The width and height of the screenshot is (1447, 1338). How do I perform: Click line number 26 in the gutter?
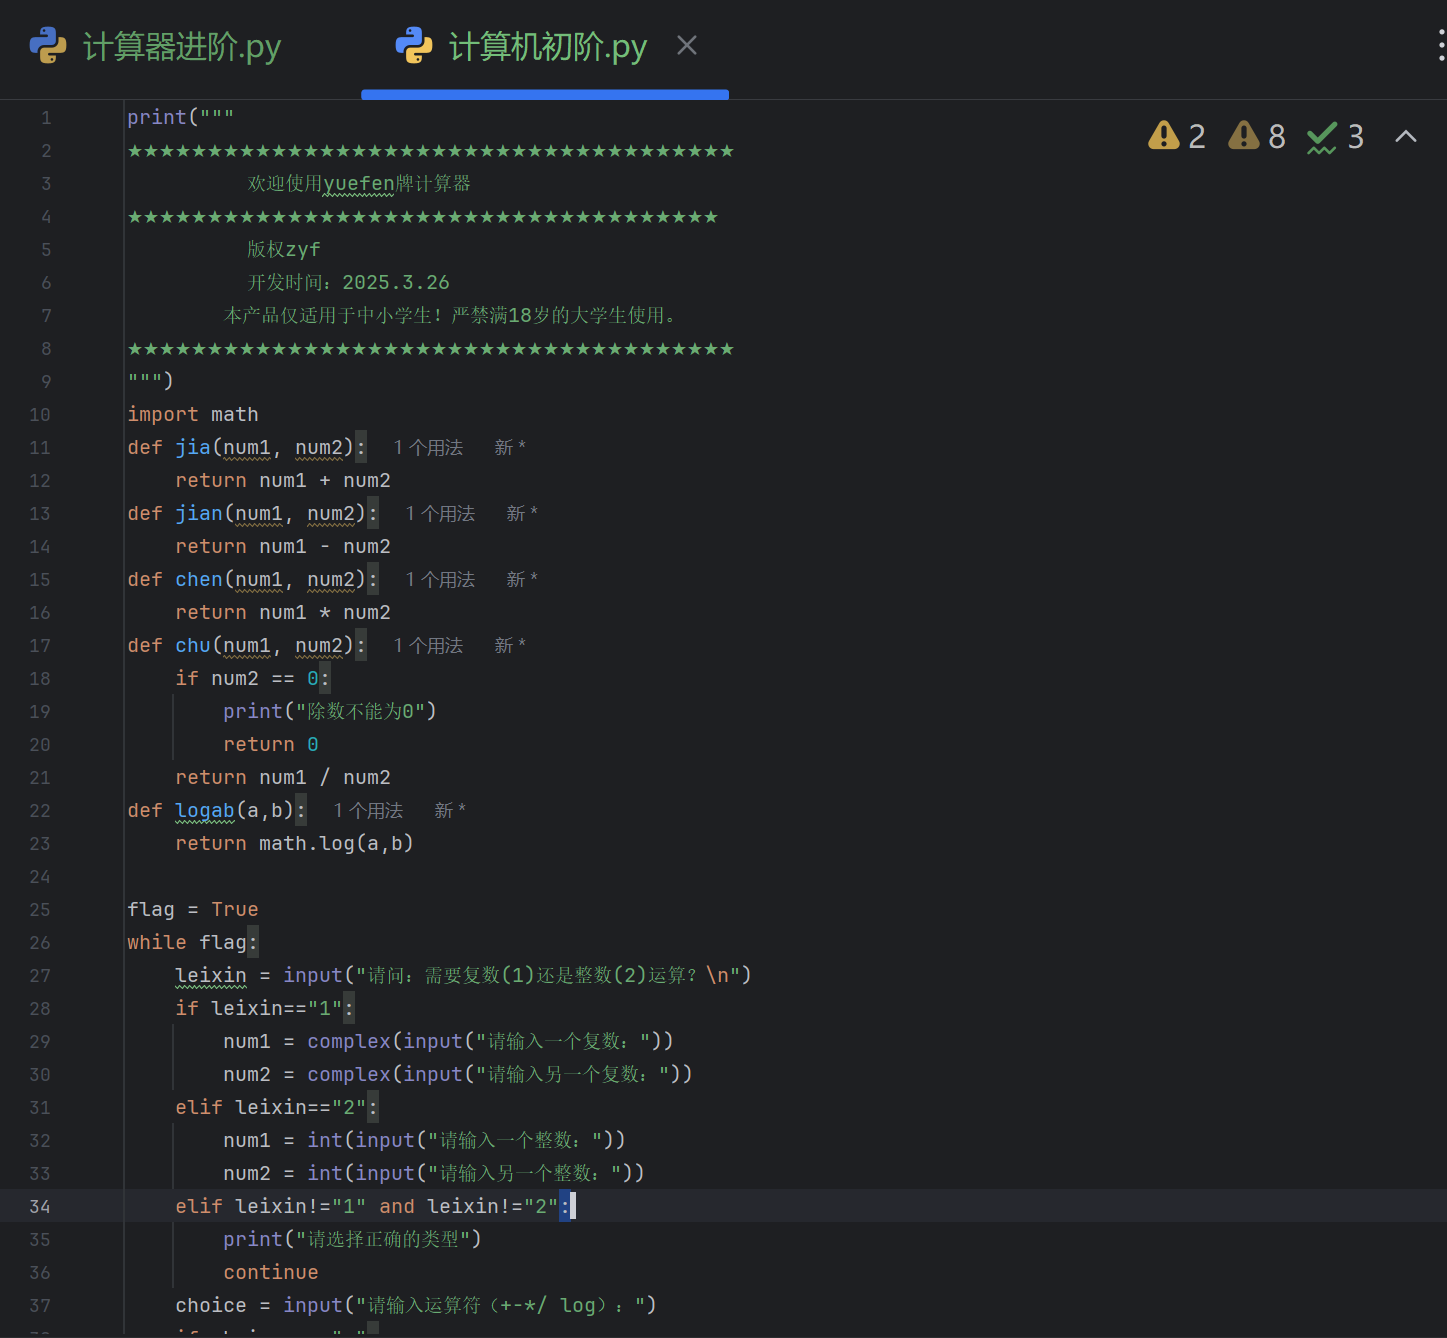[40, 943]
